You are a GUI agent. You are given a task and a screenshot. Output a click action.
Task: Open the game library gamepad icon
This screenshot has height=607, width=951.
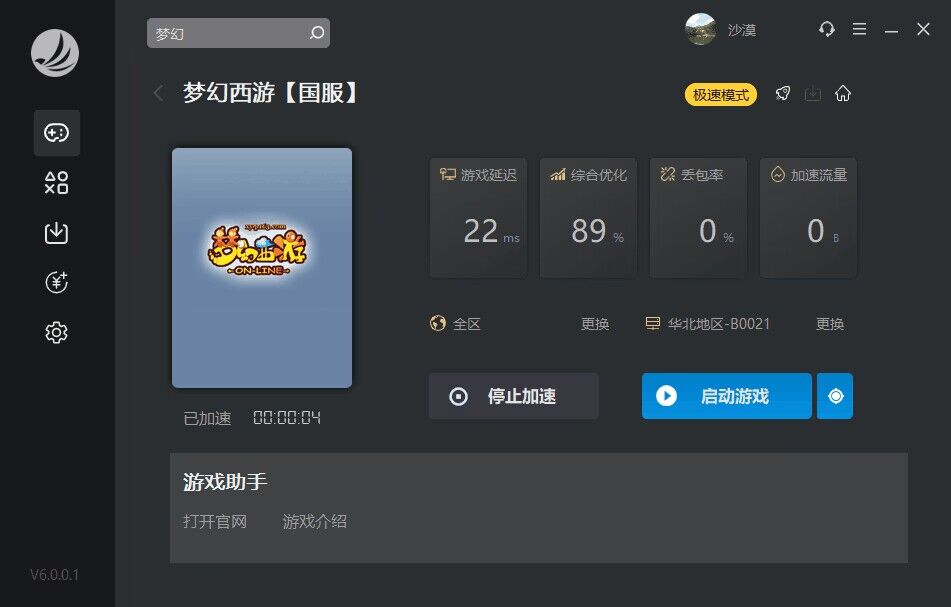coord(56,133)
